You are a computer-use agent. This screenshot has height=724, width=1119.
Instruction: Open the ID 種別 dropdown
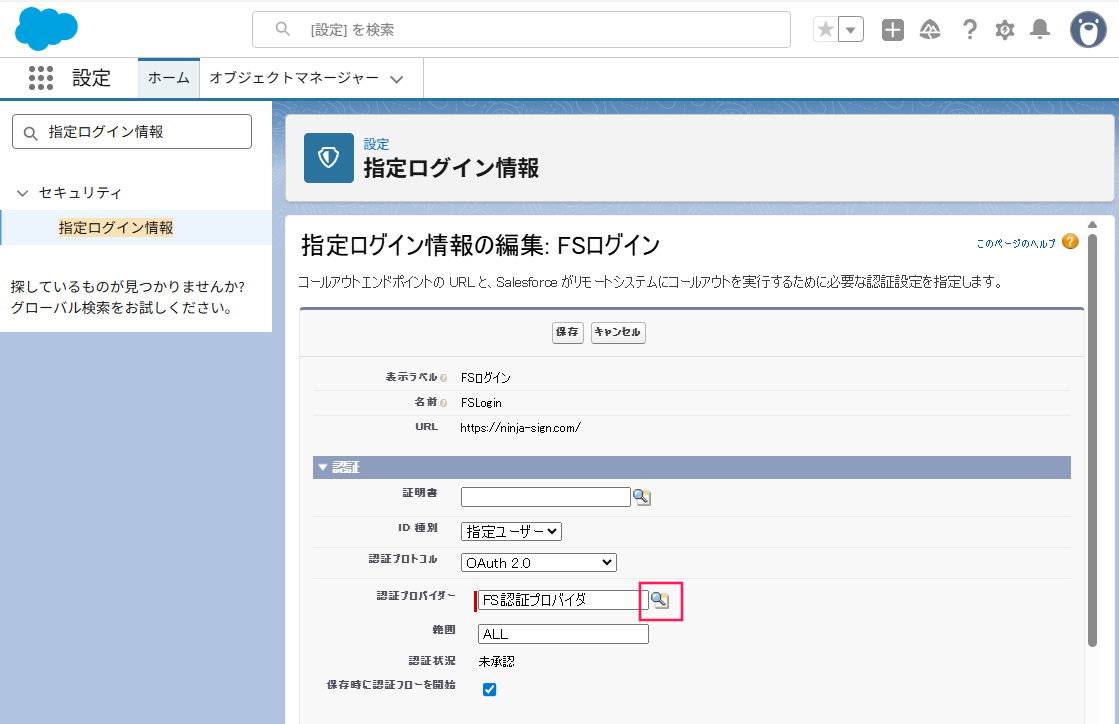click(x=511, y=531)
